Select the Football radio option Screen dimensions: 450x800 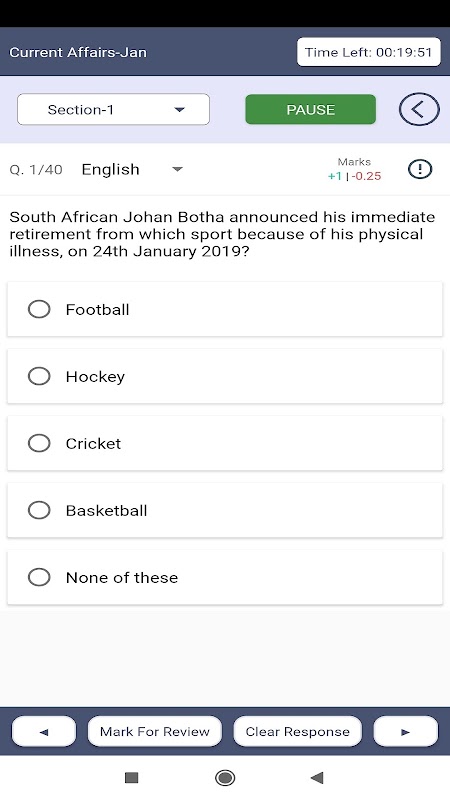click(x=224, y=309)
